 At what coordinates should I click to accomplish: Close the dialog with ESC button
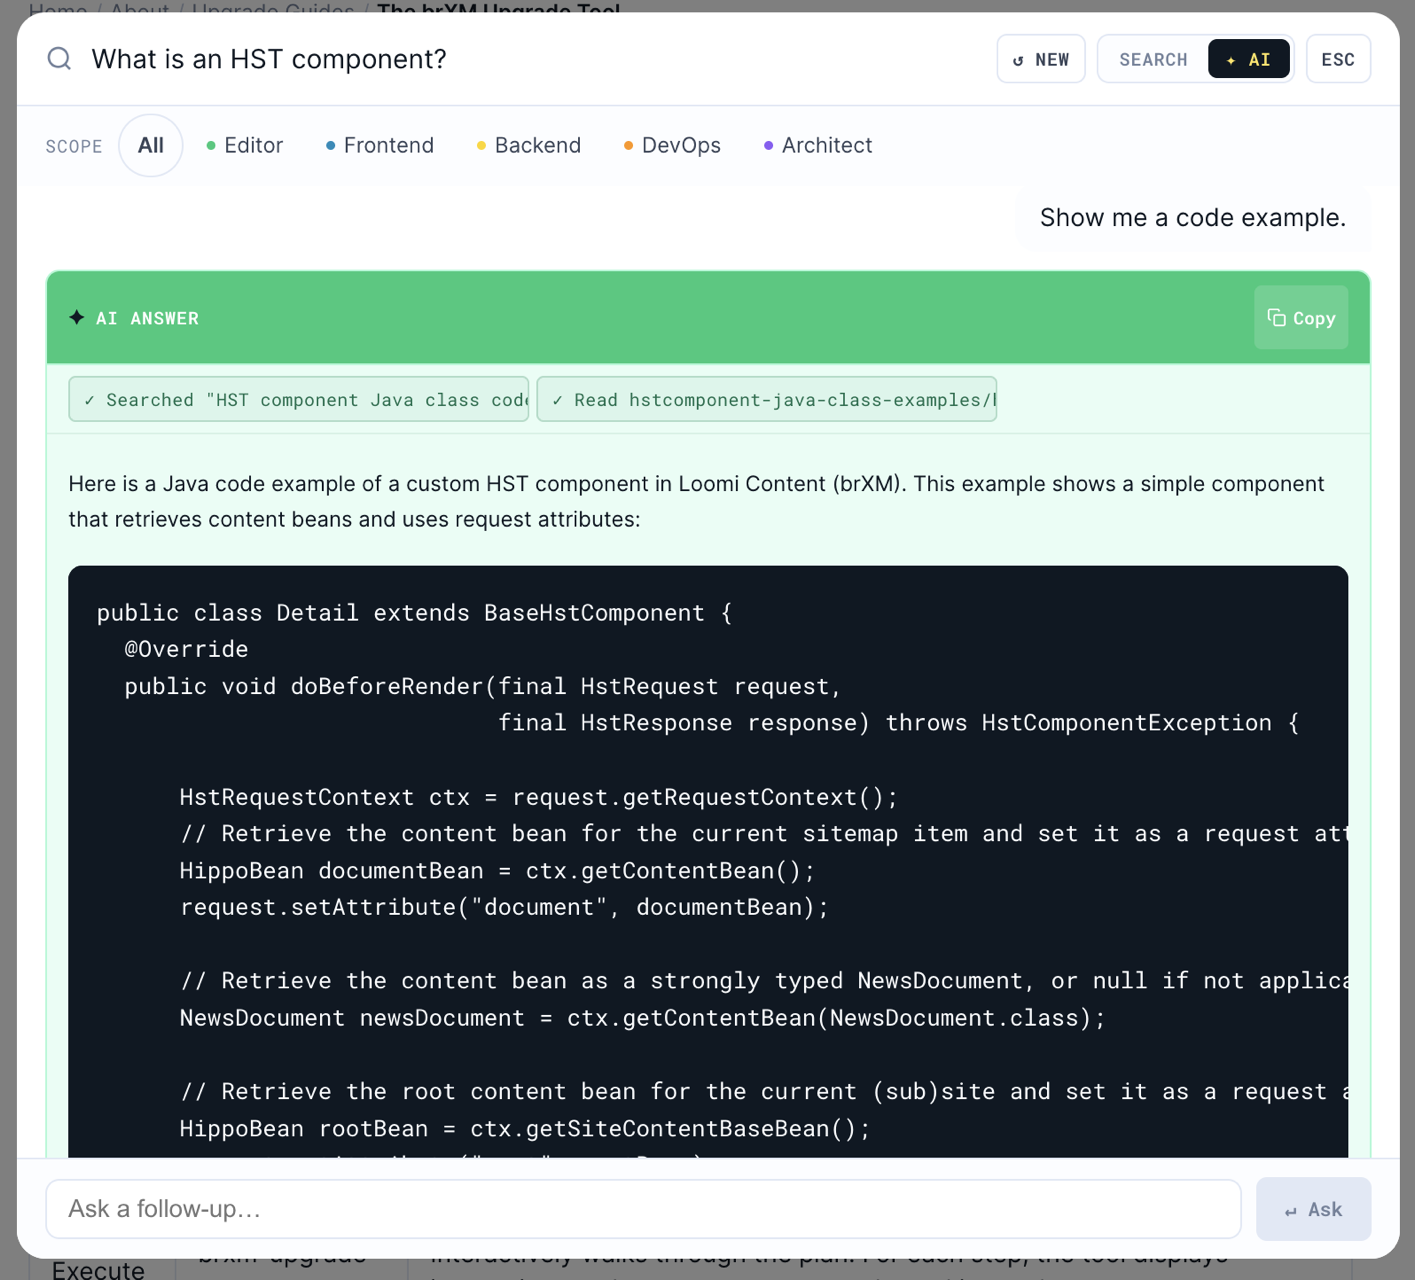[x=1338, y=60]
